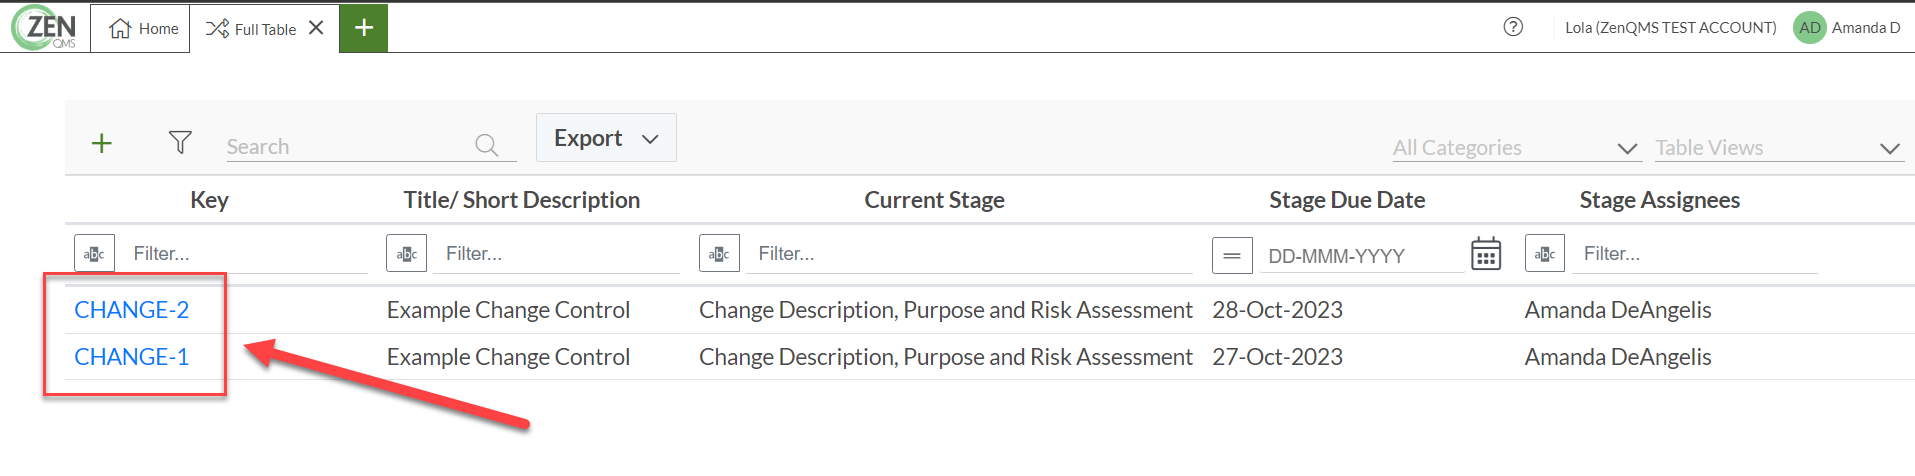This screenshot has width=1915, height=476.
Task: Click the ZenQMS logo
Action: point(45,28)
